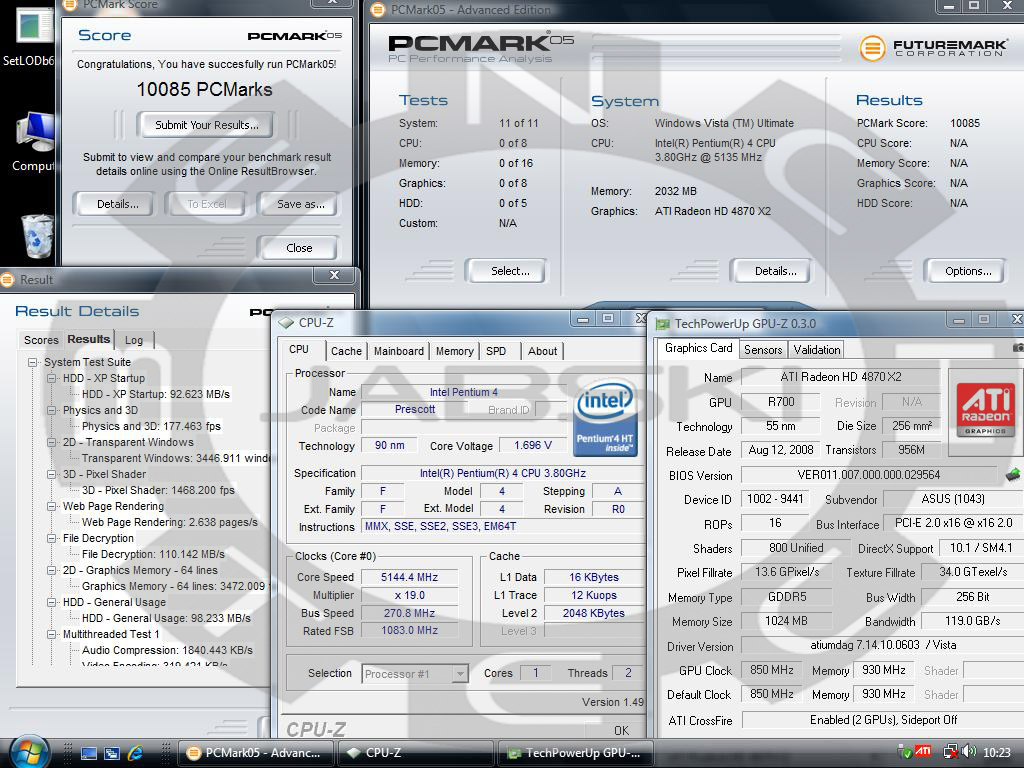Viewport: 1024px width, 768px height.
Task: Click the Submit Your Results button
Action: (x=206, y=125)
